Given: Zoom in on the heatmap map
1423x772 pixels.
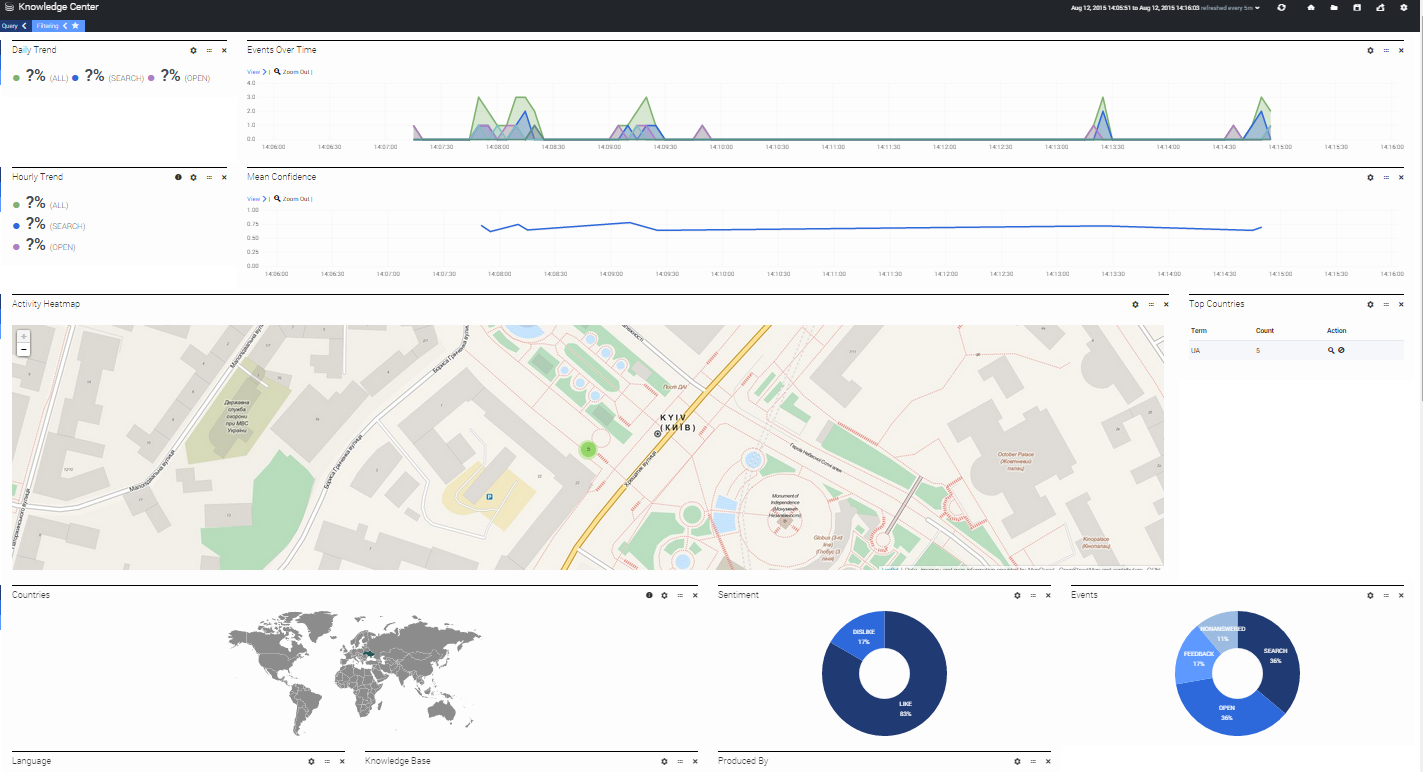Looking at the screenshot, I should click(x=23, y=337).
